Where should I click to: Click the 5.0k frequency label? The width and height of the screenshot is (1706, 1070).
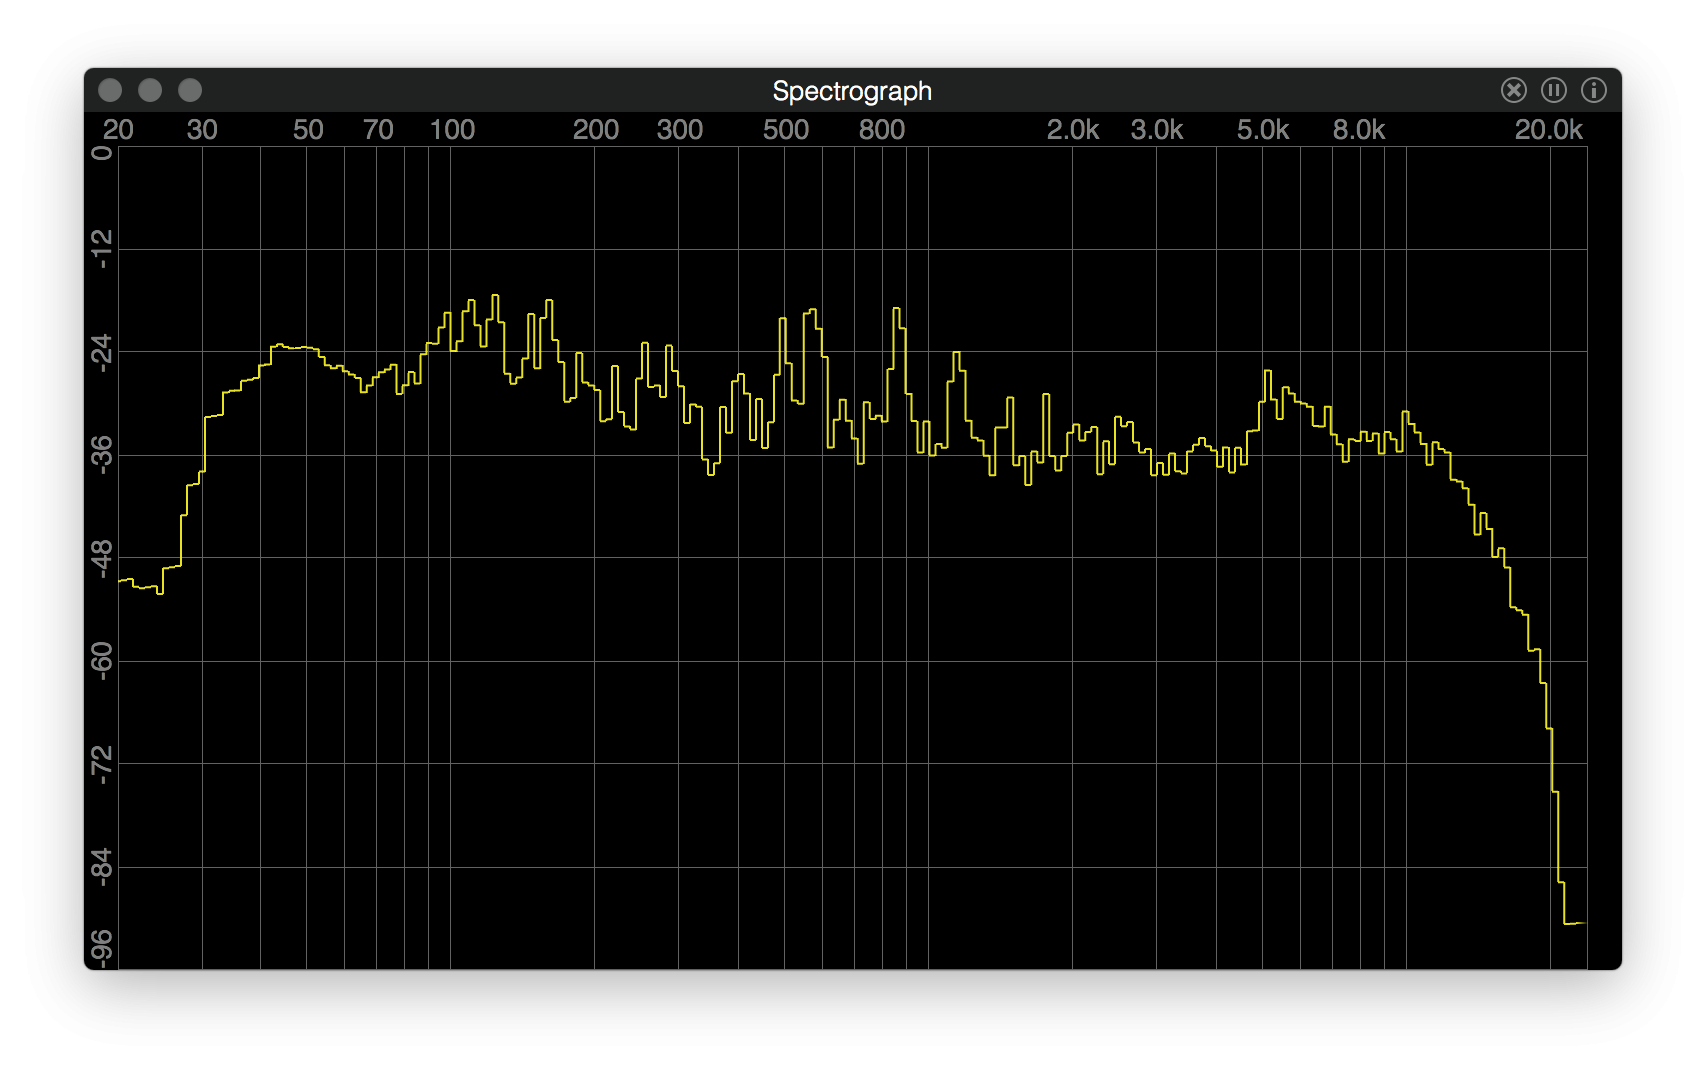tap(1263, 129)
